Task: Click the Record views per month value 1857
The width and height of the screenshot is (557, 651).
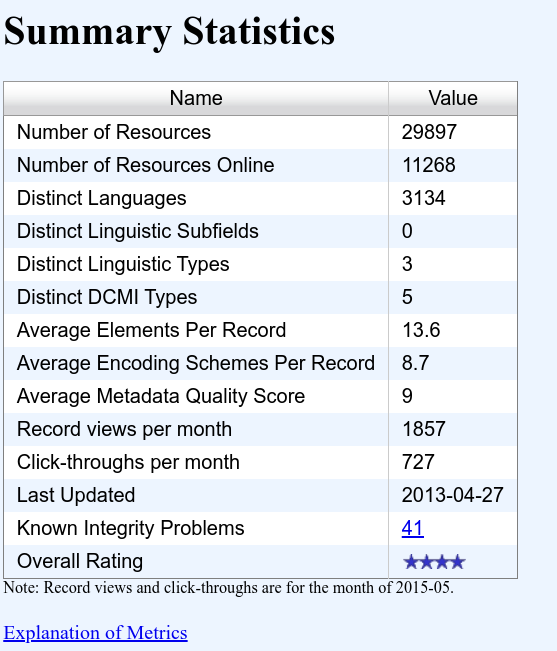Action: (x=424, y=429)
